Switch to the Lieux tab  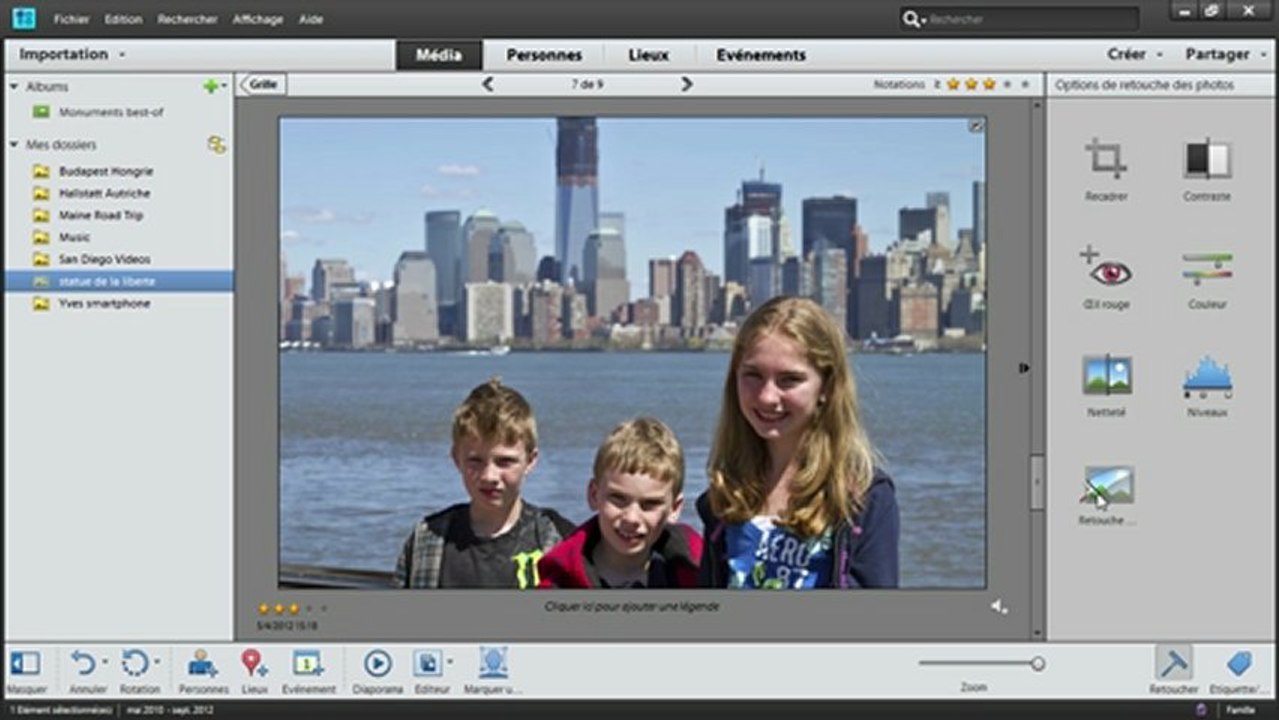pos(649,55)
